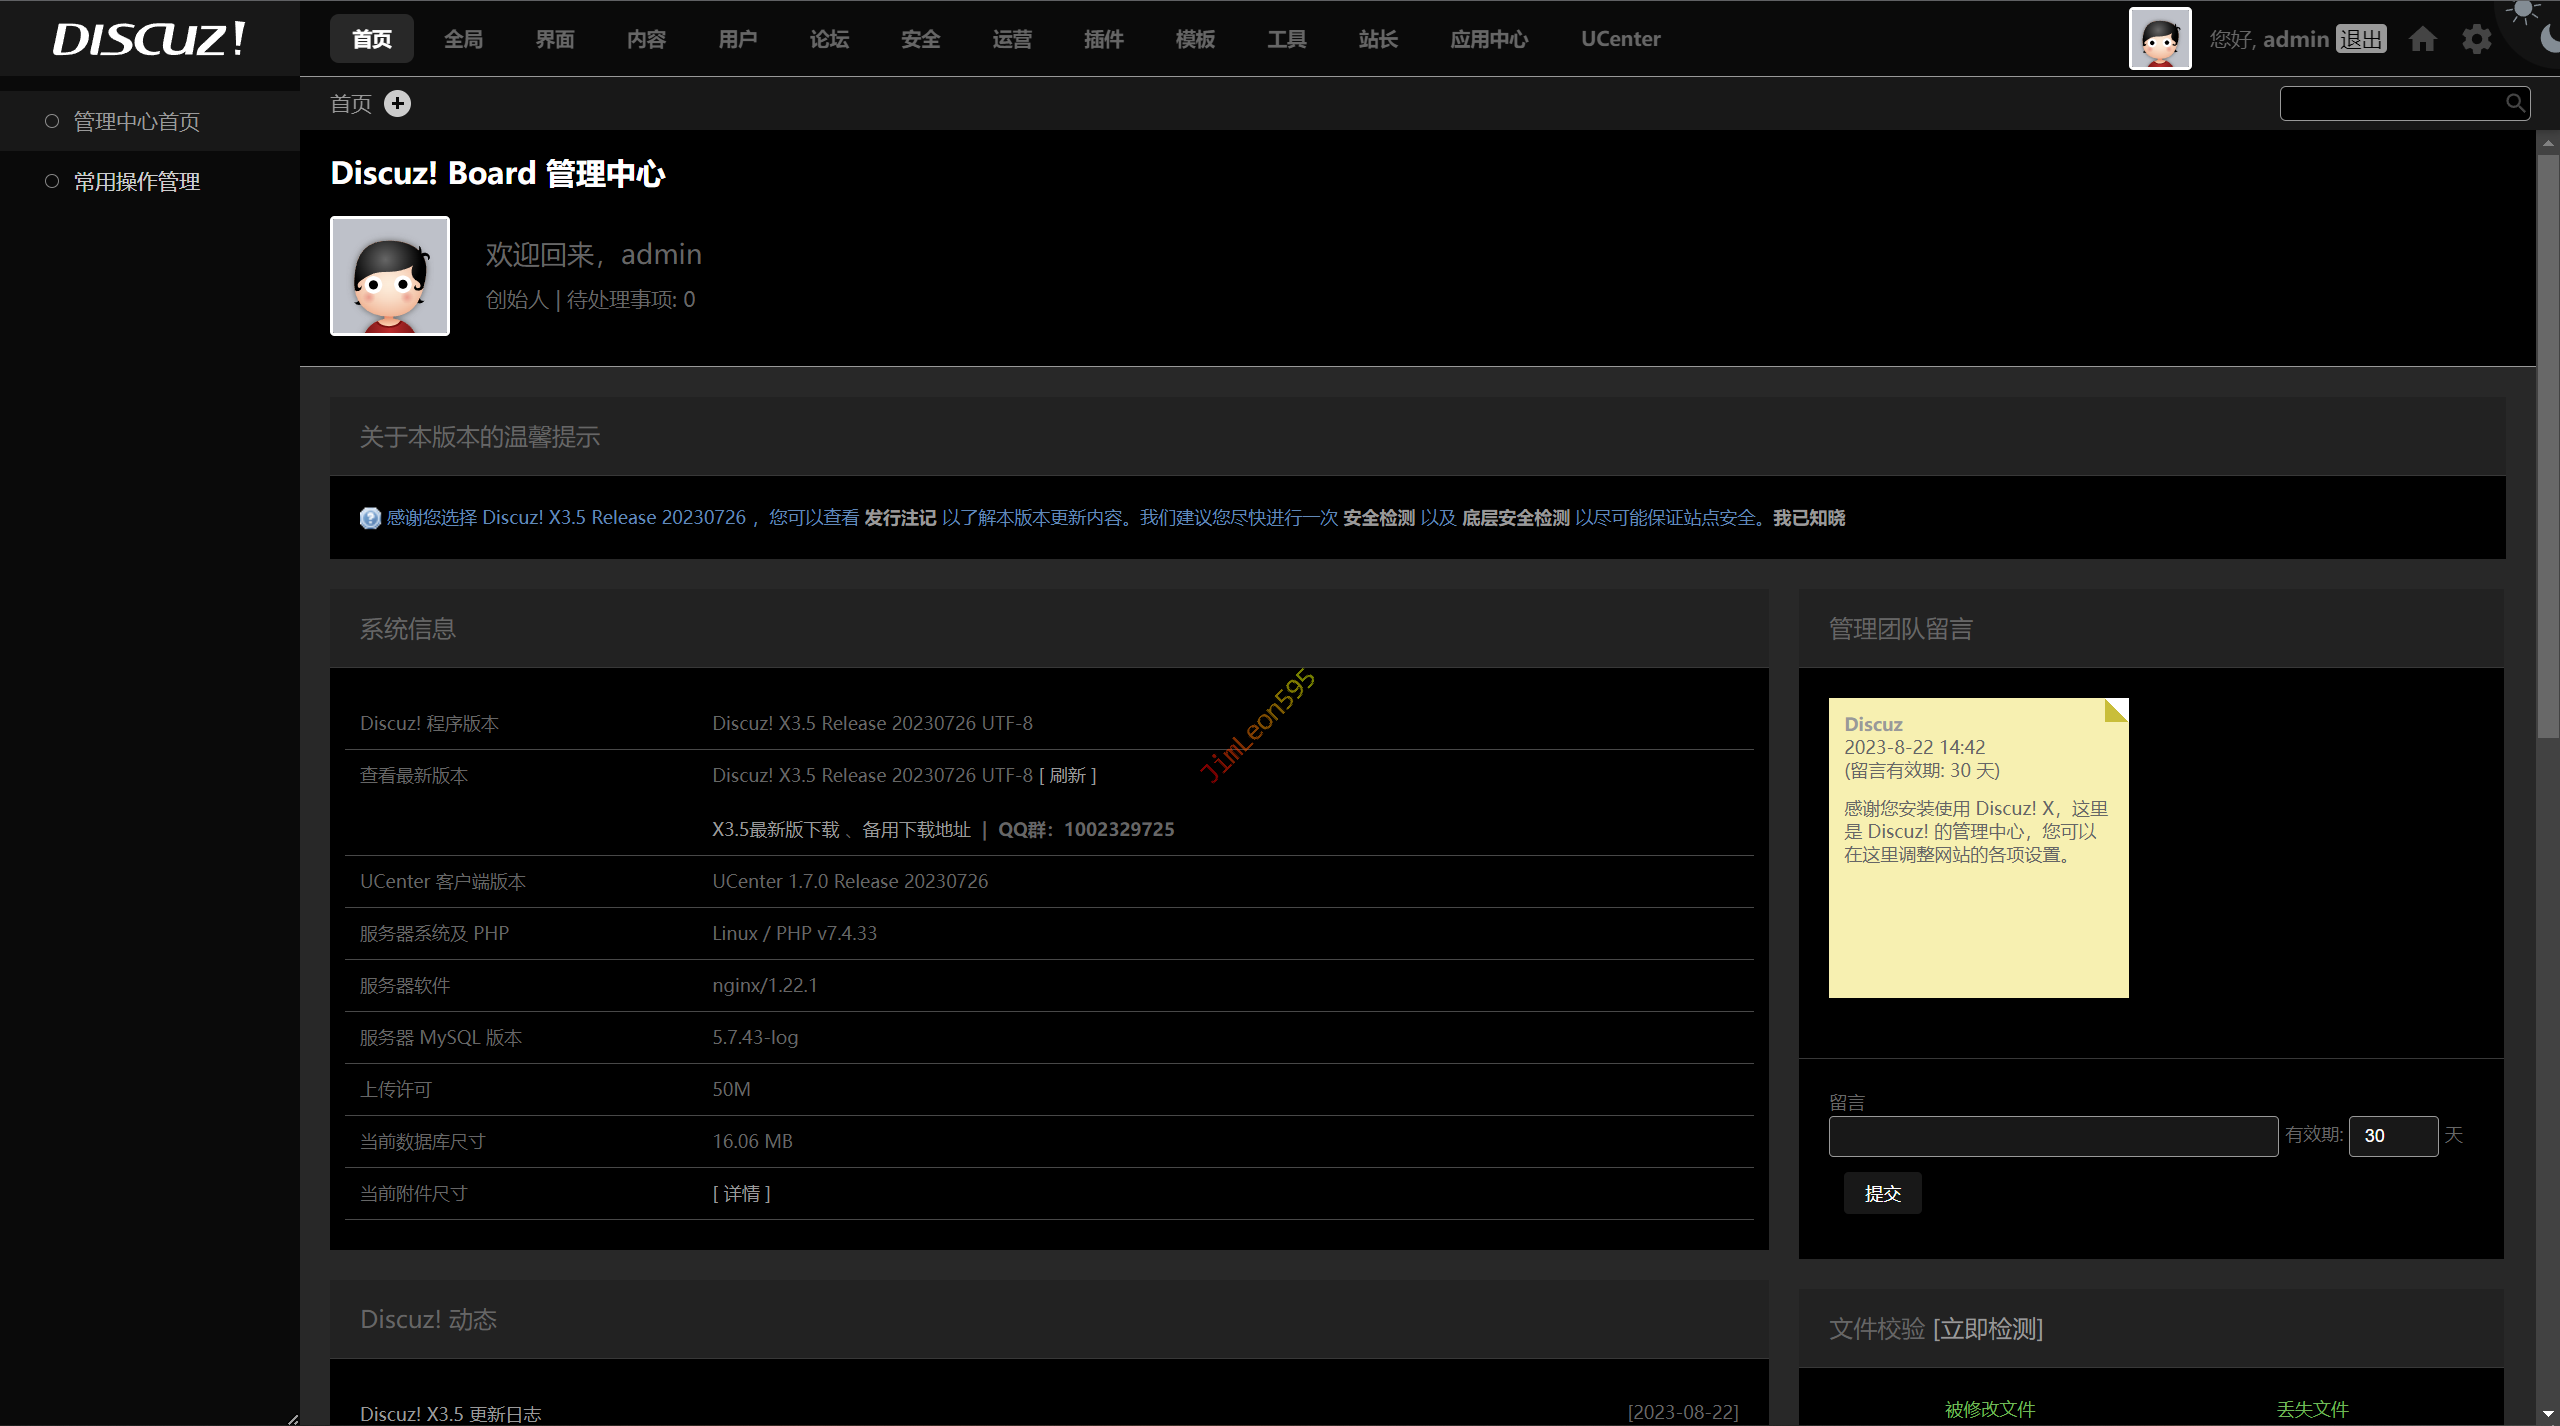Switch to the UCenter tab
The width and height of the screenshot is (2560, 1426).
[x=1620, y=39]
